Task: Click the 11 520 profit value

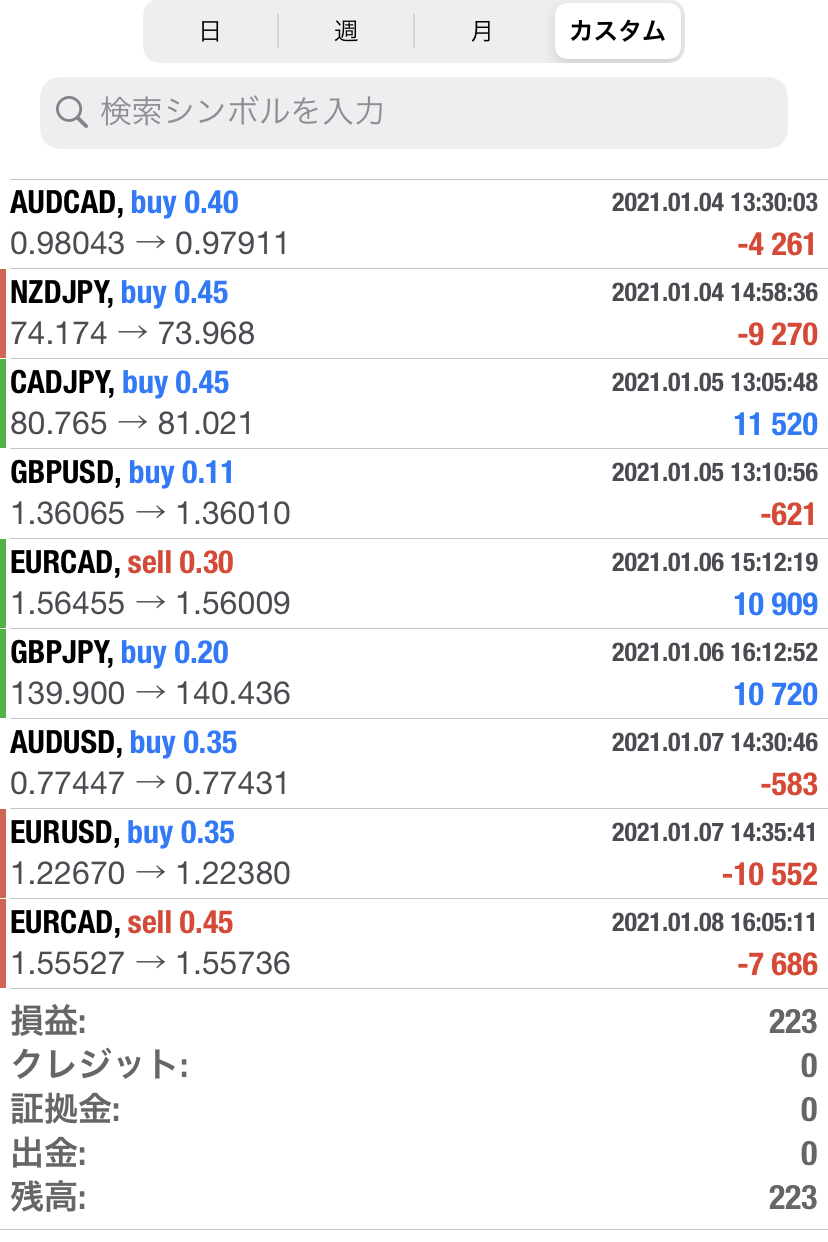Action: [776, 425]
